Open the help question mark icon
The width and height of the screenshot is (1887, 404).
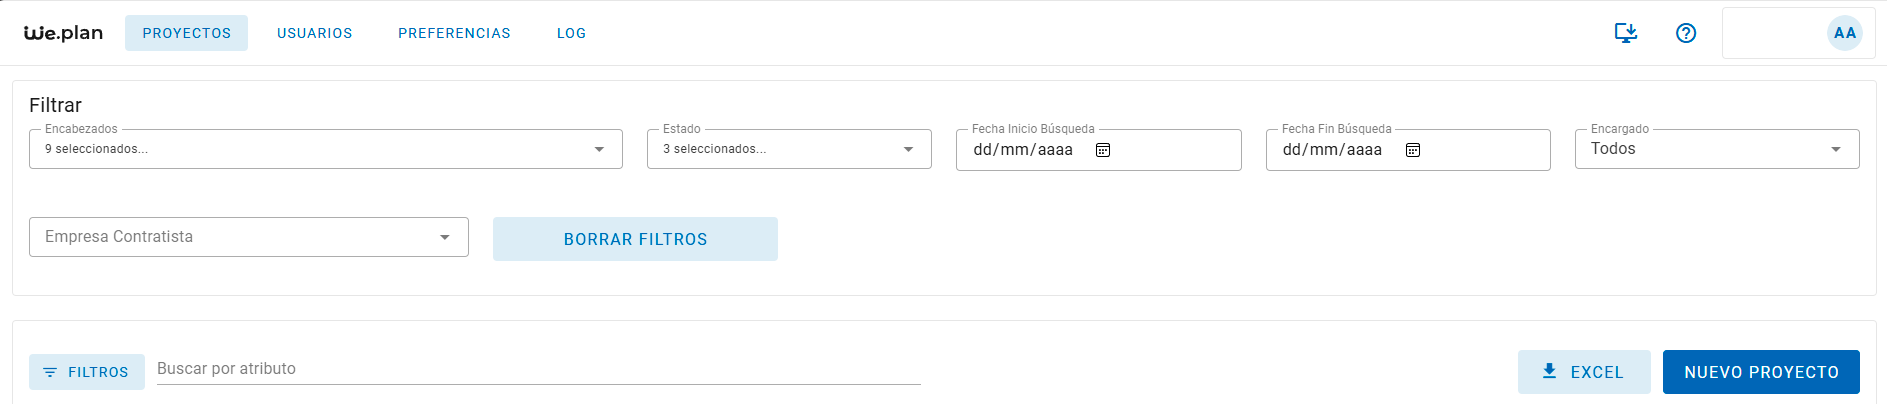pyautogui.click(x=1686, y=33)
